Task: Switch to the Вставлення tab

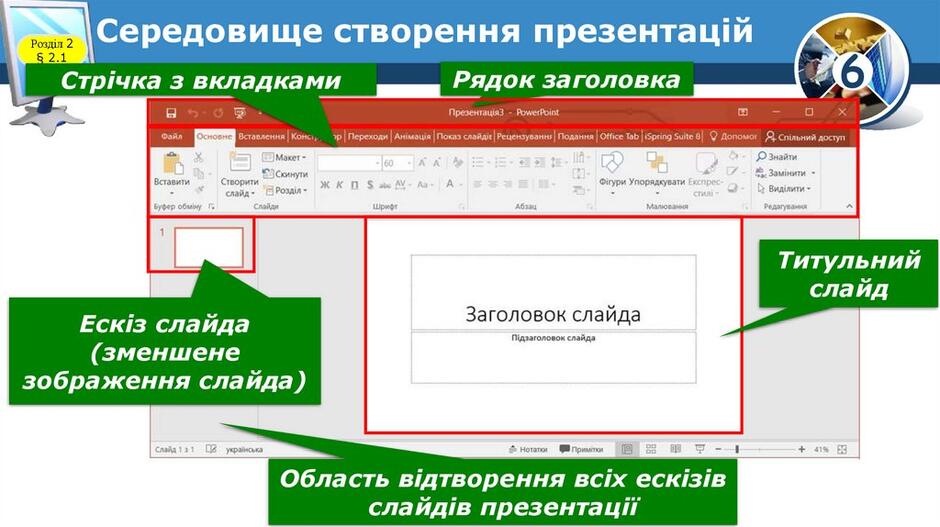Action: [x=261, y=137]
